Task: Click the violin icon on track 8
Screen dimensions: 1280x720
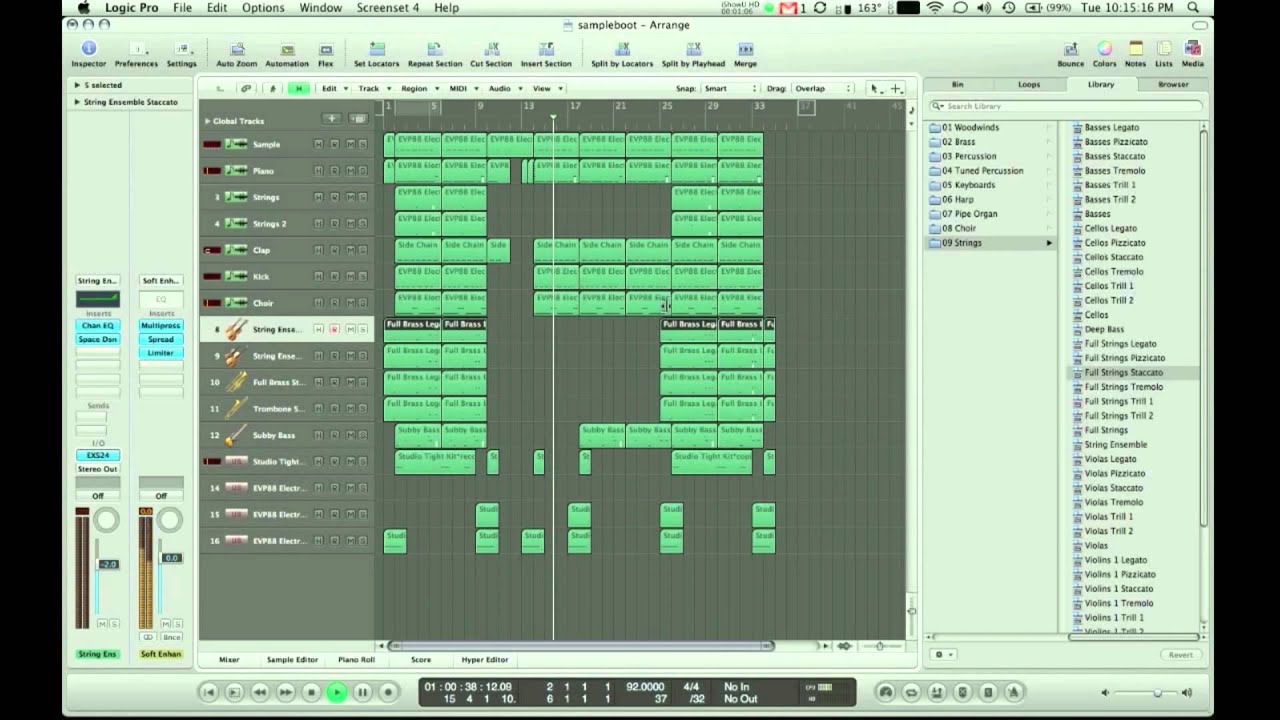Action: (x=236, y=329)
